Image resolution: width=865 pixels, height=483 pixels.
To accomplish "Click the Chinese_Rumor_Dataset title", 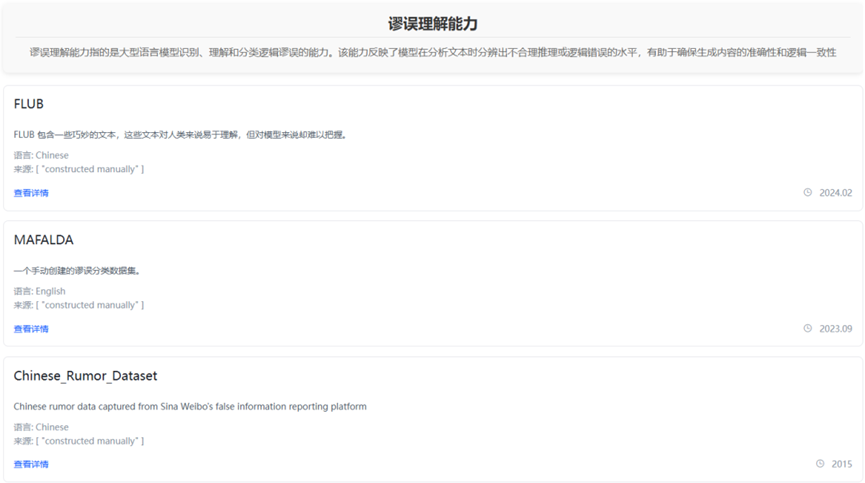I will 85,376.
